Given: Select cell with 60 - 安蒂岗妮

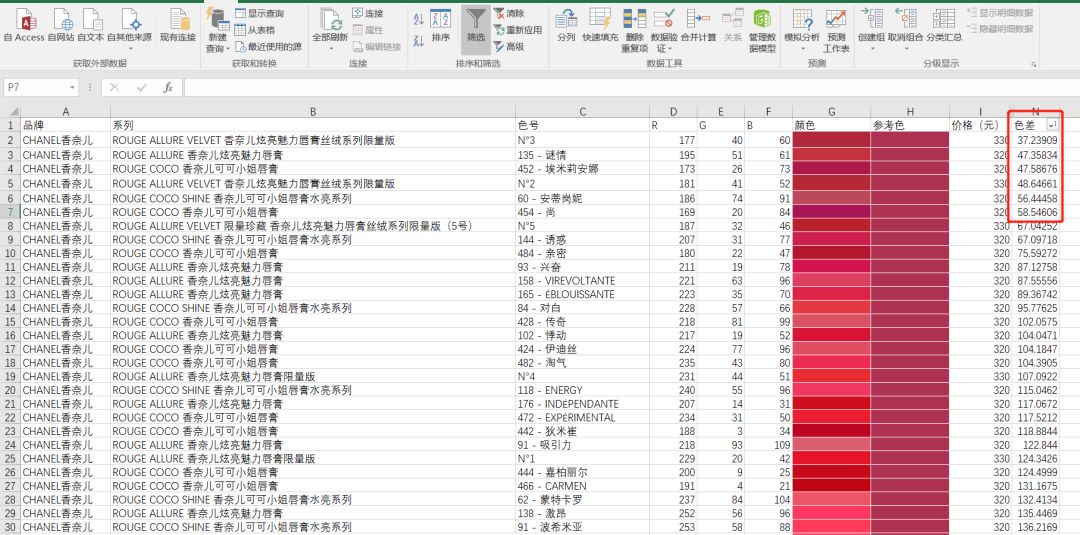Looking at the screenshot, I should [x=583, y=198].
